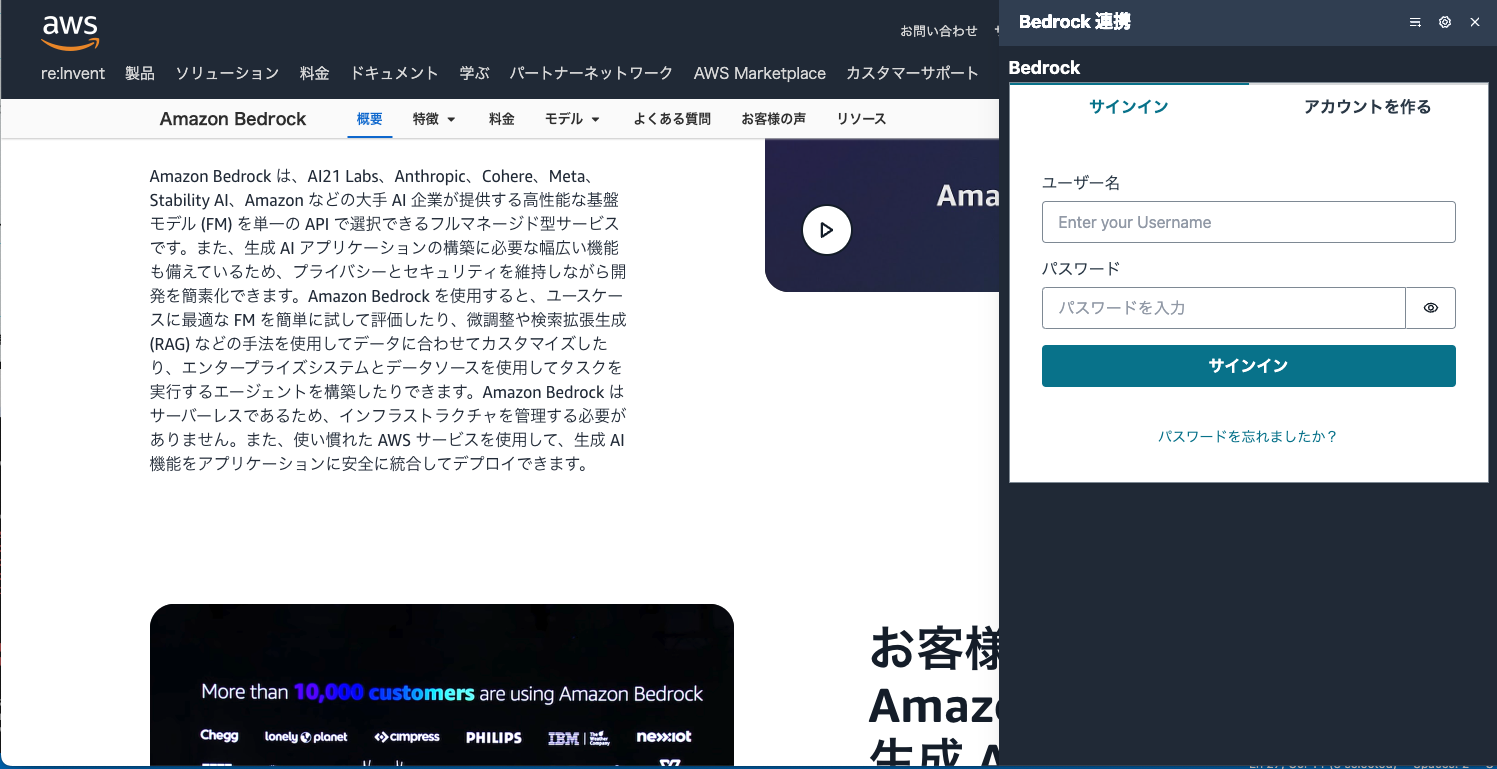Open the リソース tab
This screenshot has height=769, width=1497.
point(861,119)
